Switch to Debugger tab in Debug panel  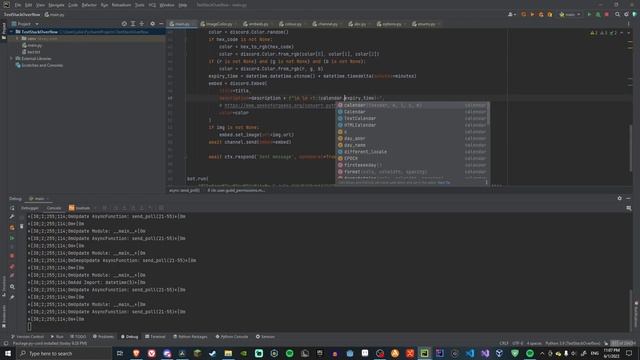(30, 208)
